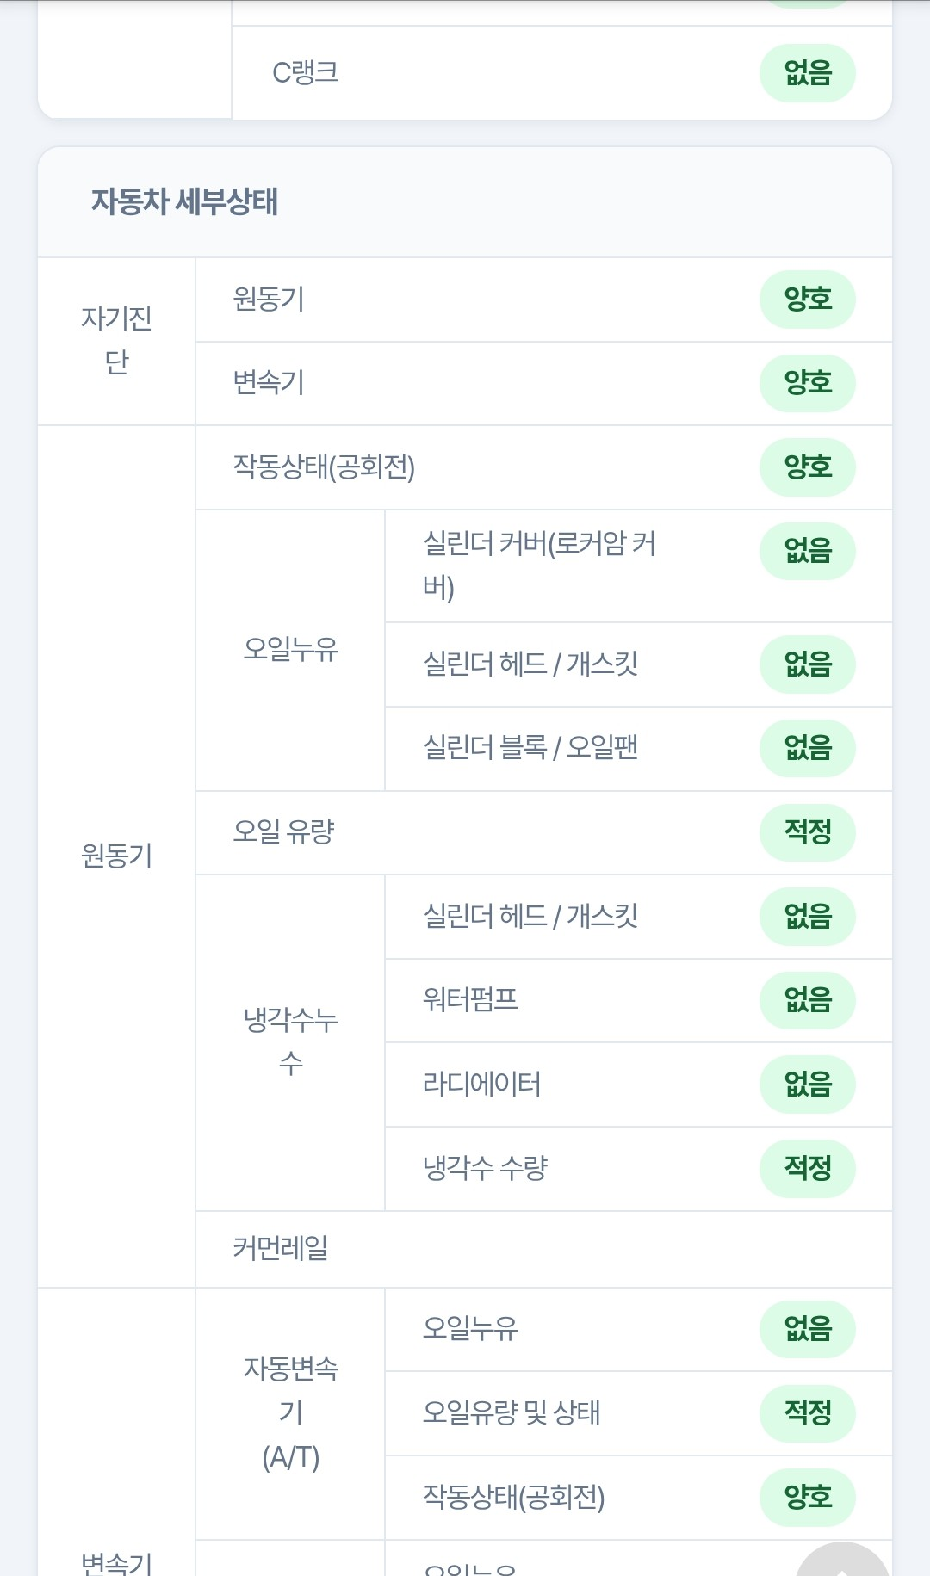Screen dimensions: 930x1576
Task: Select 없음 badge for 자동변속기 오일누유
Action: pos(807,1329)
